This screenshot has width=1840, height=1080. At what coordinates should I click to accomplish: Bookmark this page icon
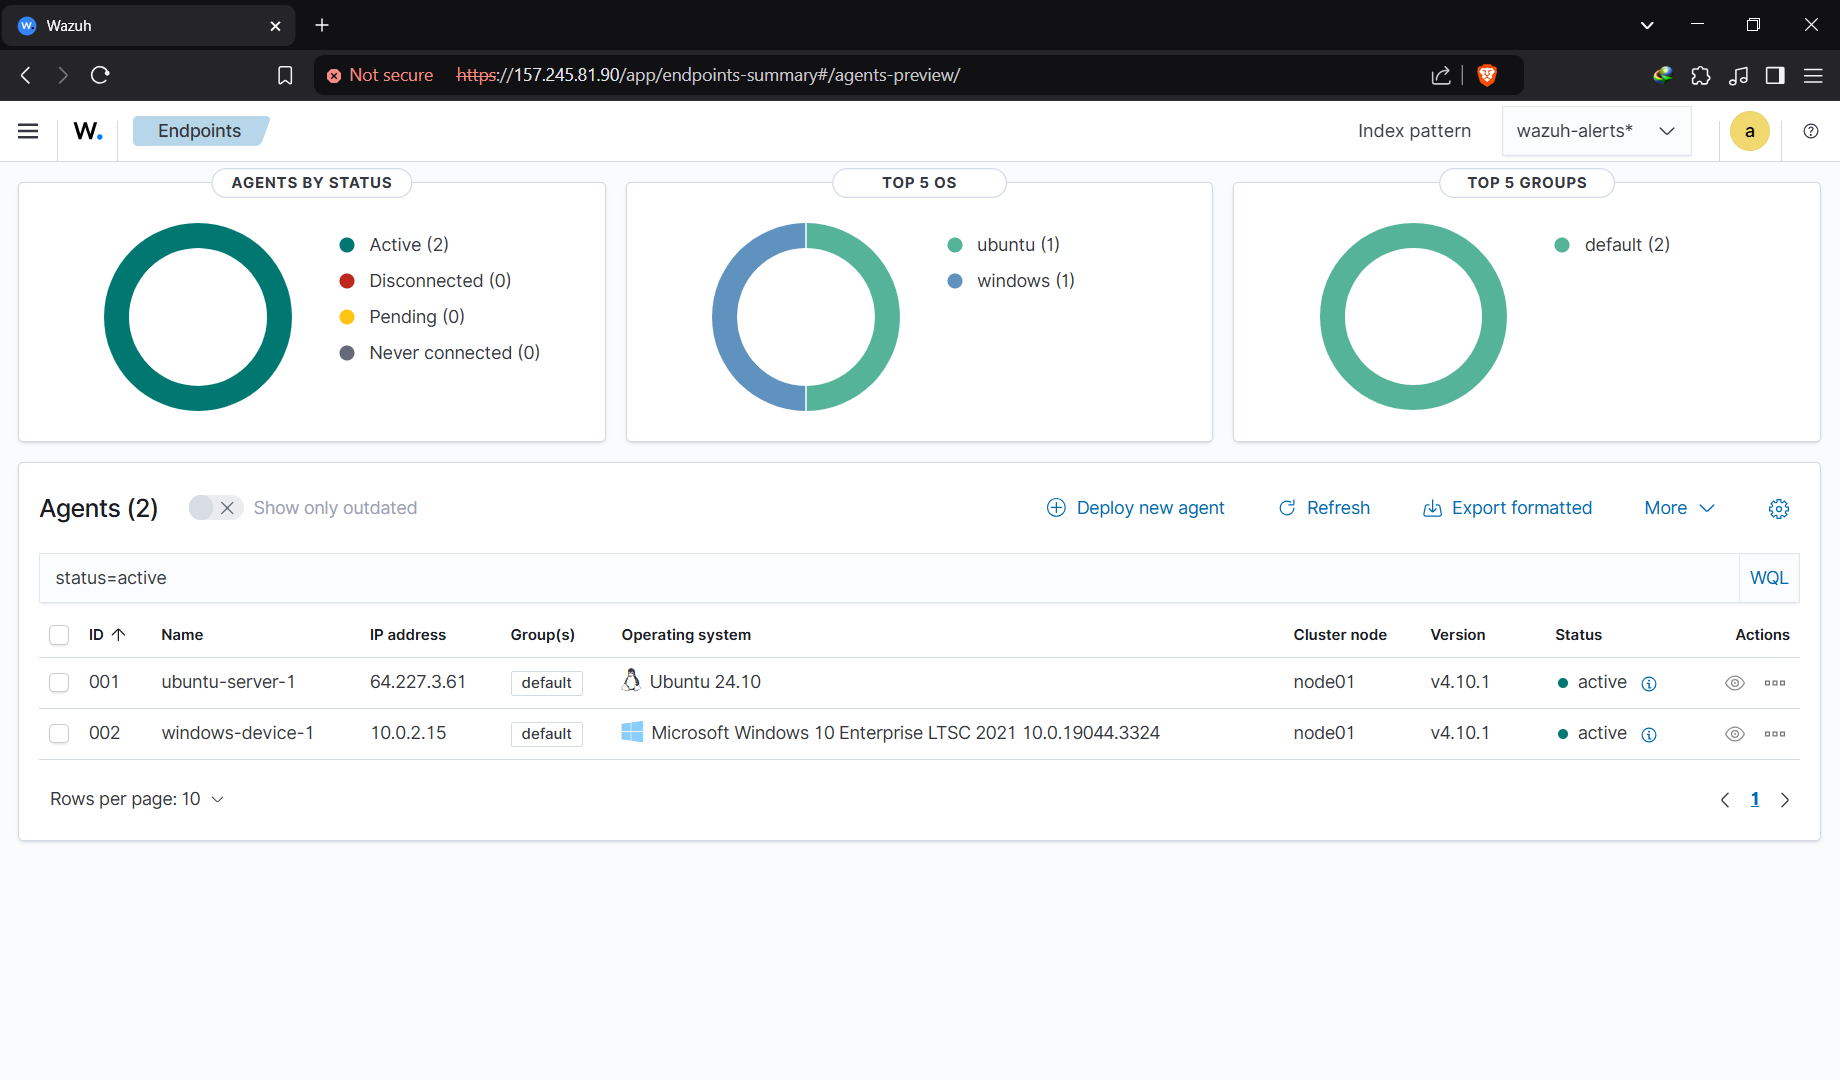coord(285,75)
